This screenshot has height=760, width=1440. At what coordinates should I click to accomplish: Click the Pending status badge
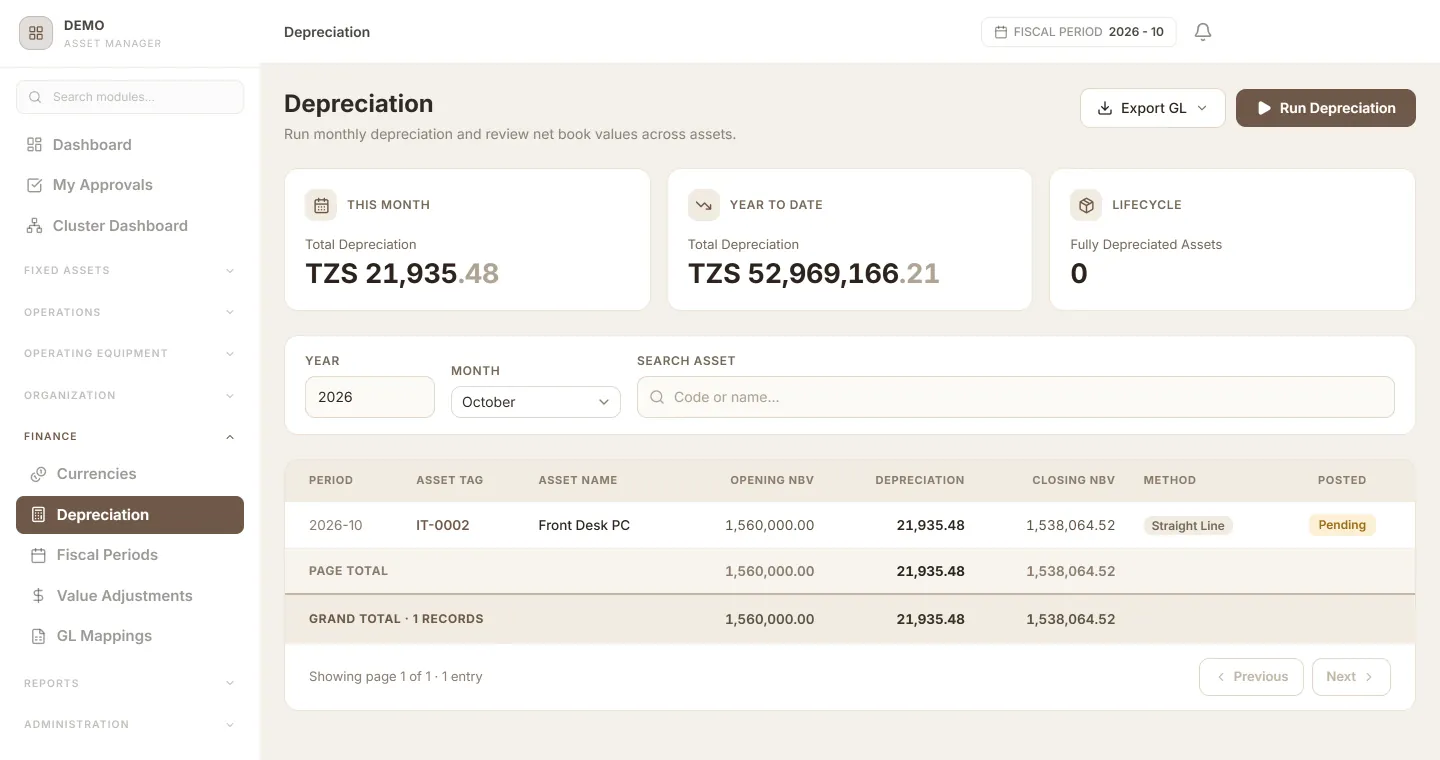(x=1342, y=525)
